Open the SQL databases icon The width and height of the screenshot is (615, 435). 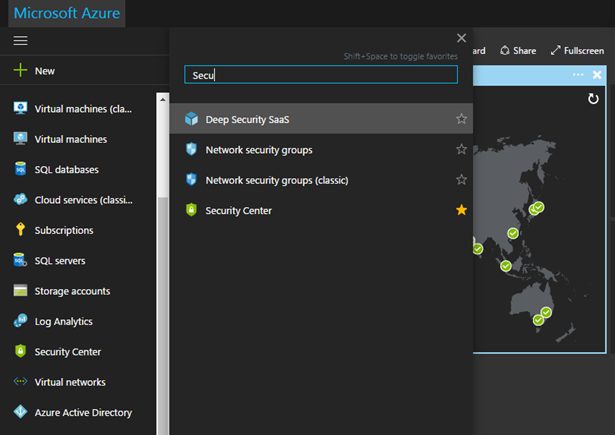(x=20, y=169)
